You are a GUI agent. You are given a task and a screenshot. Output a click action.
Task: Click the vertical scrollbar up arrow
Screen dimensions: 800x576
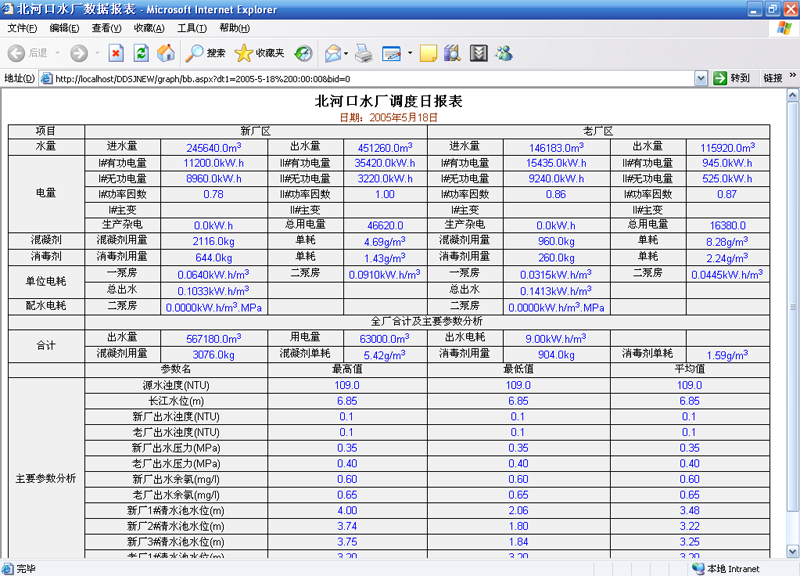792,95
